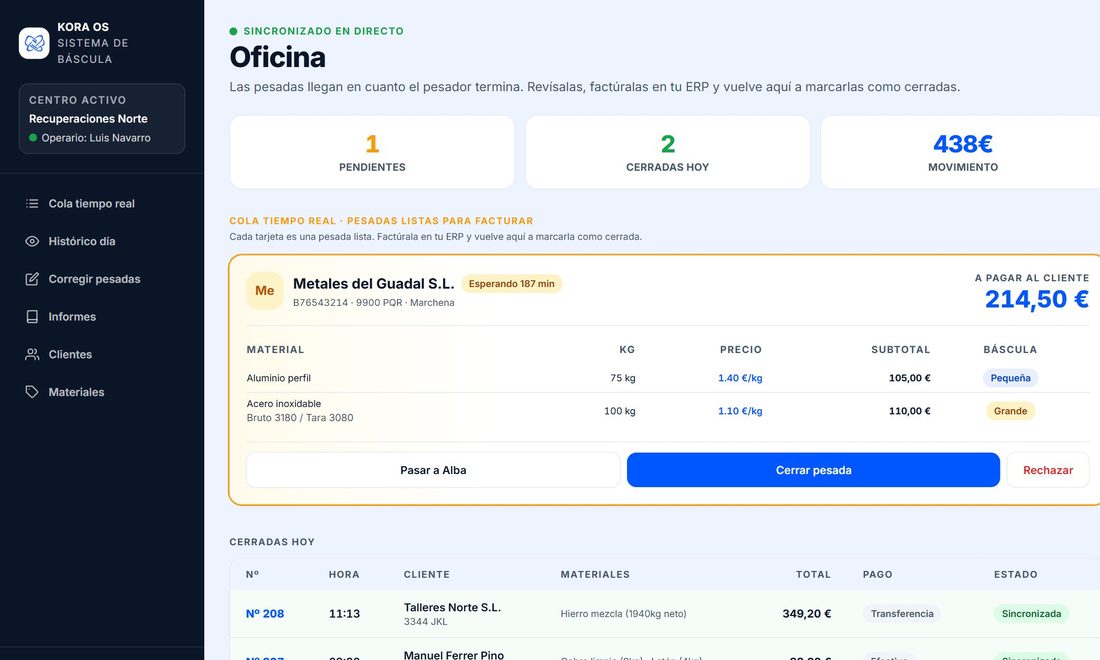
Task: Click Hierro mezcla (1940kg neto) cell
Action: point(623,614)
